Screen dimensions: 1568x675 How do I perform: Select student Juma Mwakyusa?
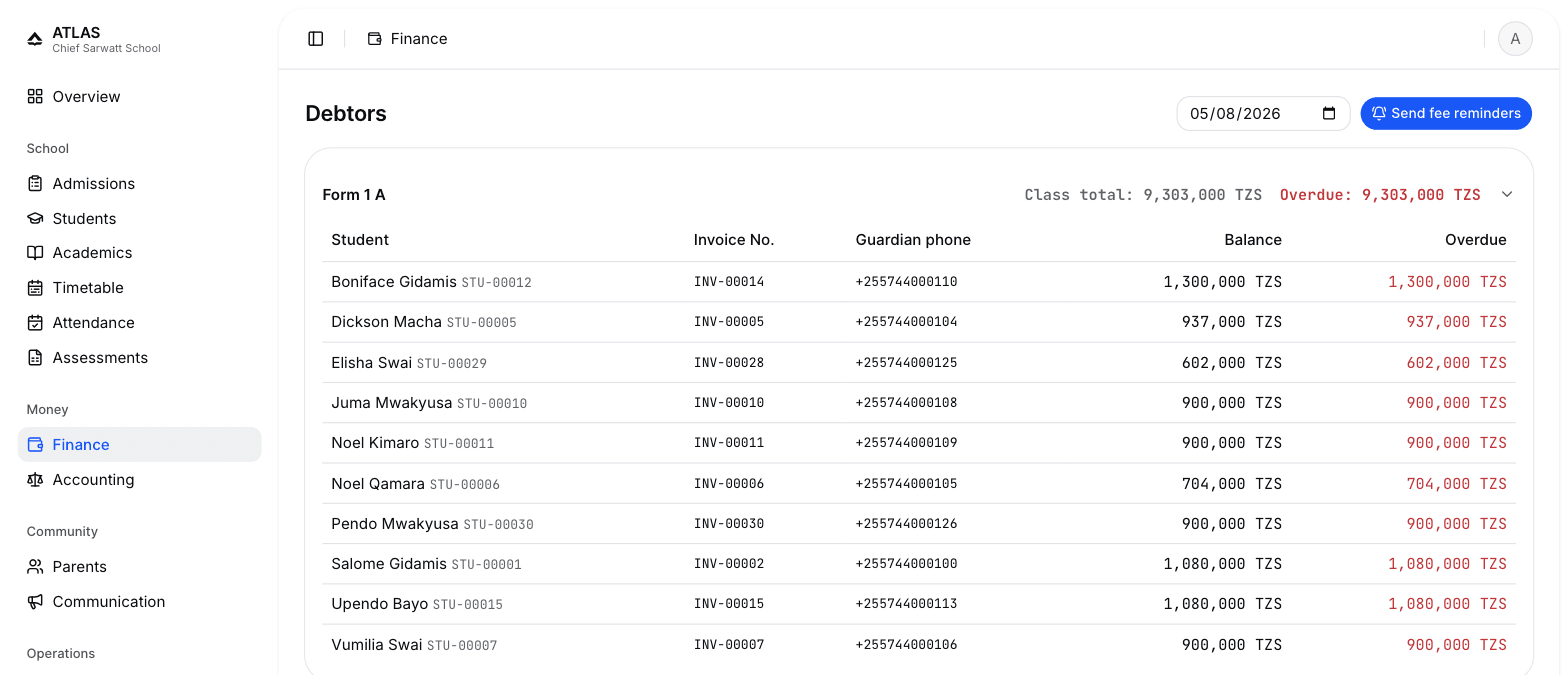click(x=392, y=403)
